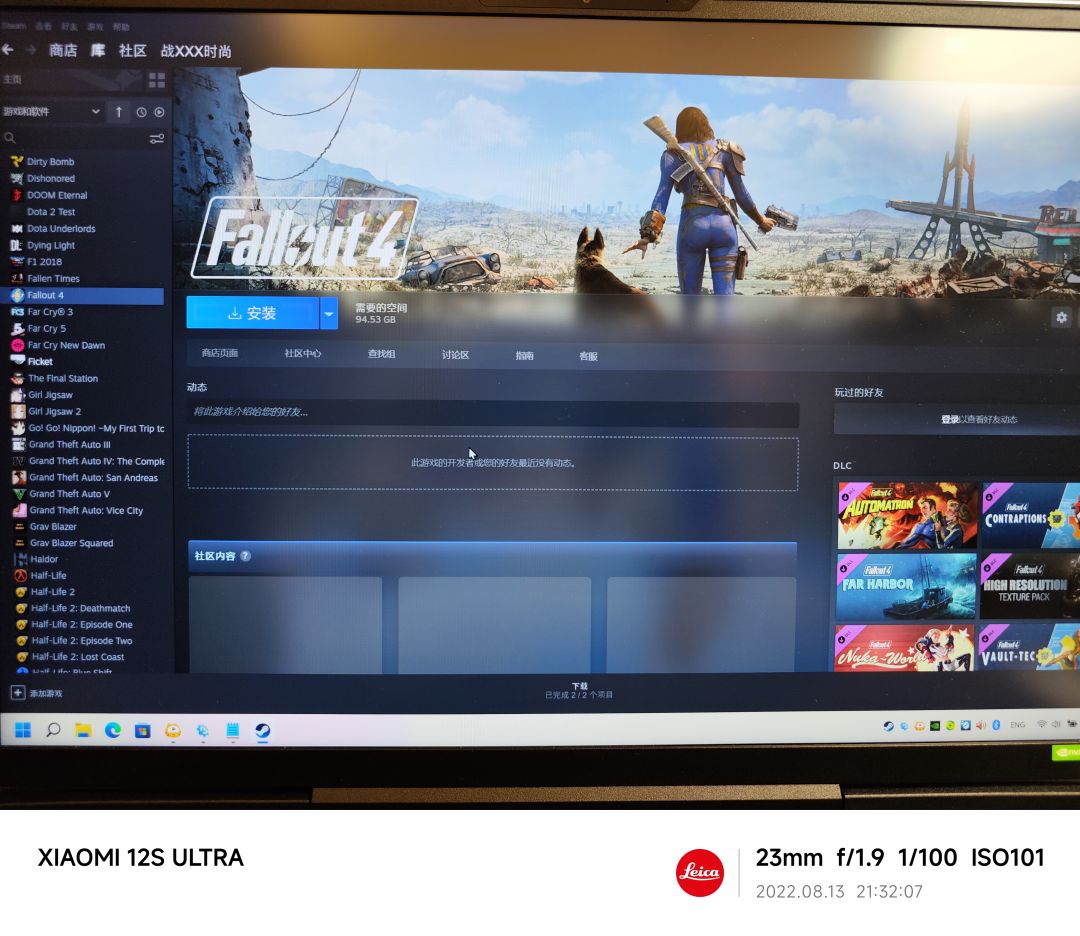This screenshot has height=936, width=1080.
Task: Open the Contraptions DLC thumbnail
Action: coord(1031,515)
